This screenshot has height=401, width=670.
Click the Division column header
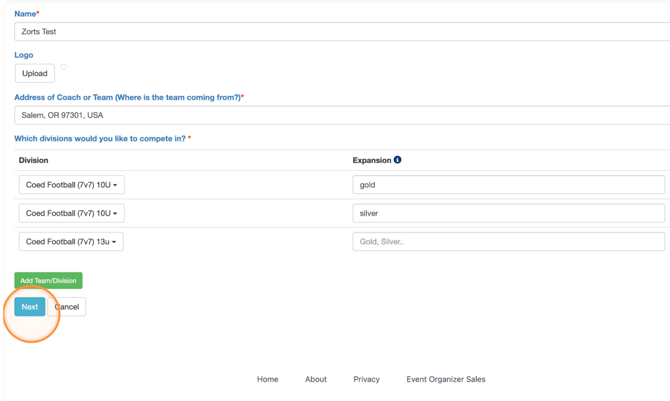coord(34,160)
